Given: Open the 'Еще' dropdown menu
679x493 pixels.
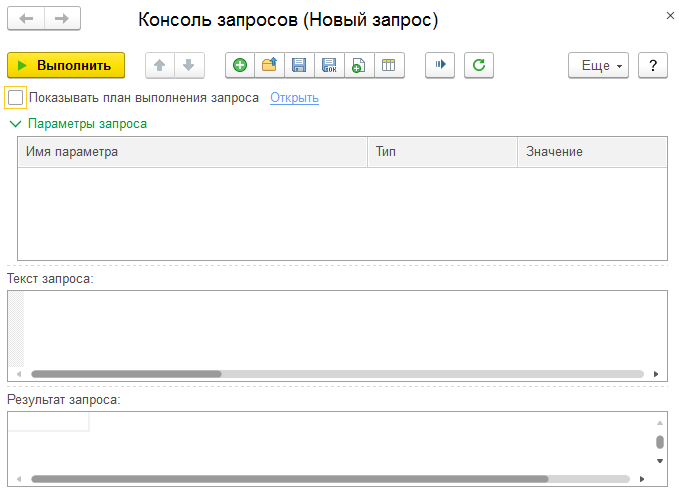Looking at the screenshot, I should coord(598,65).
